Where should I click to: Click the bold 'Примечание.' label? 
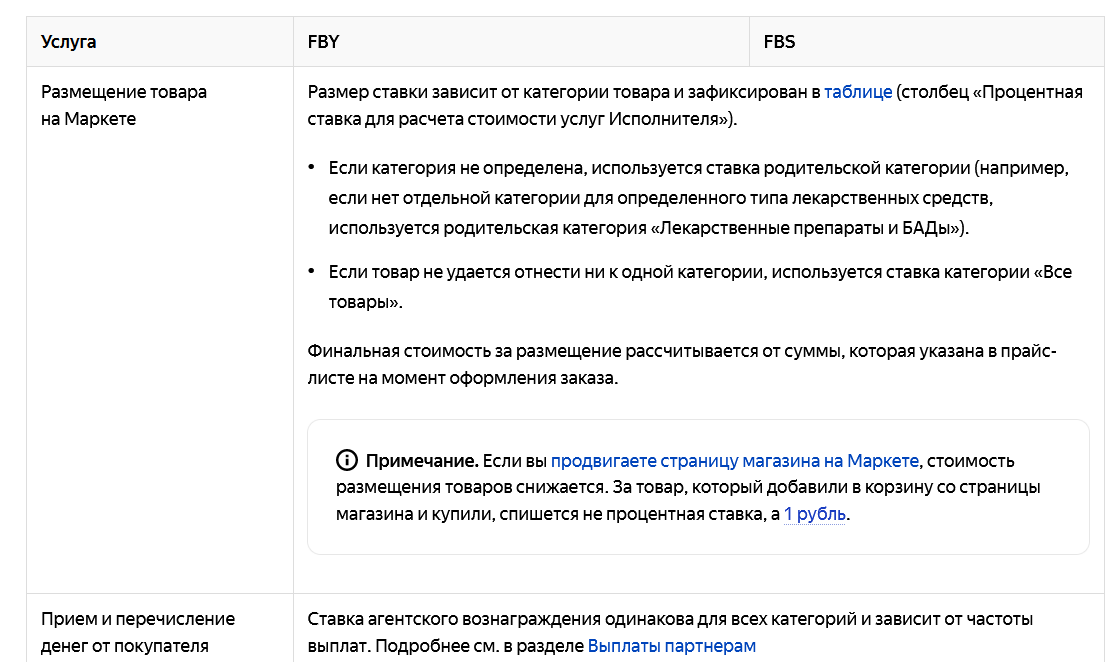point(422,461)
